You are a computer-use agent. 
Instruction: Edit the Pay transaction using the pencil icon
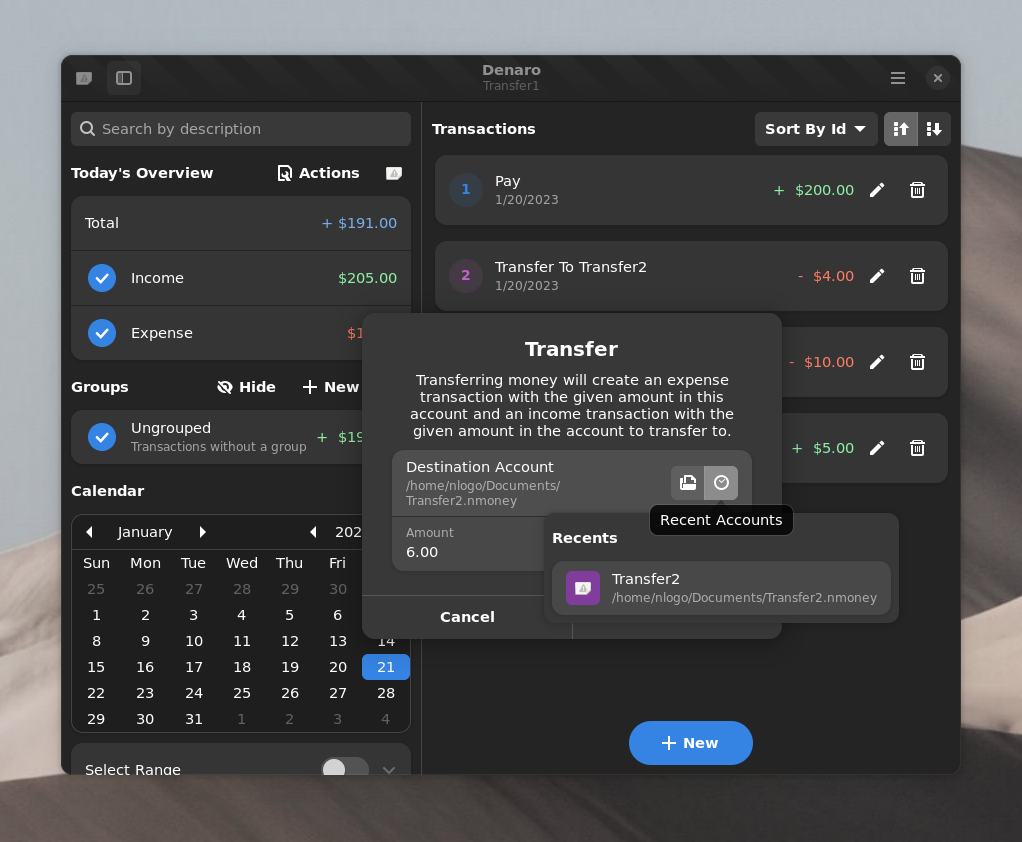point(877,189)
